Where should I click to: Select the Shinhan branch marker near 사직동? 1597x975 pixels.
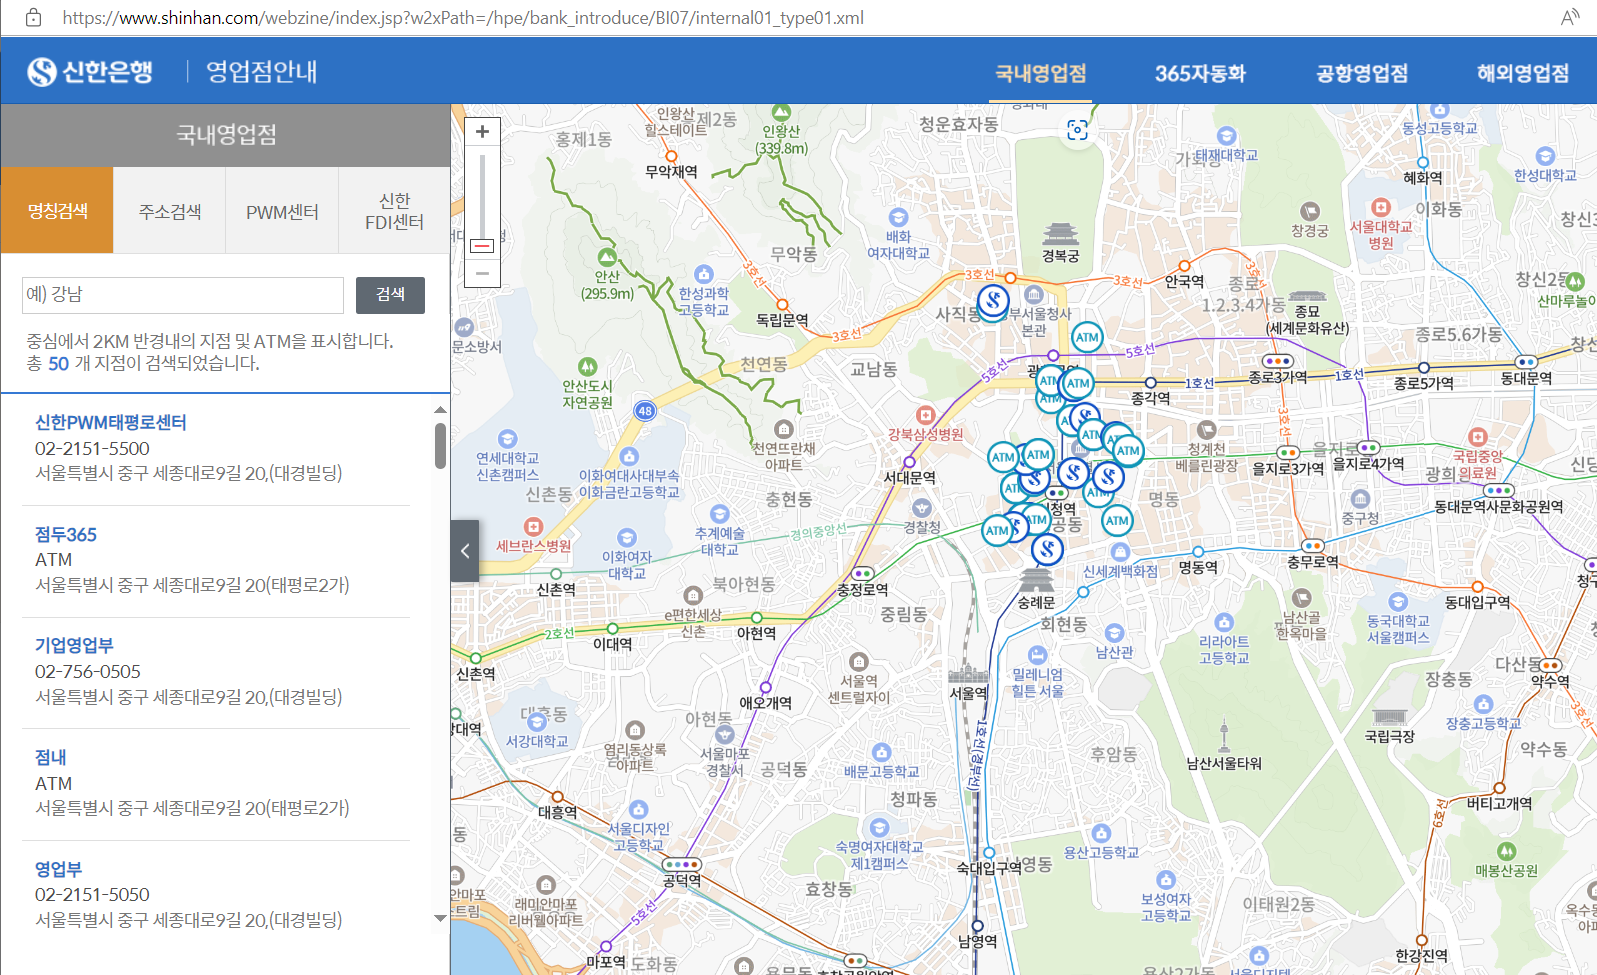coord(993,300)
